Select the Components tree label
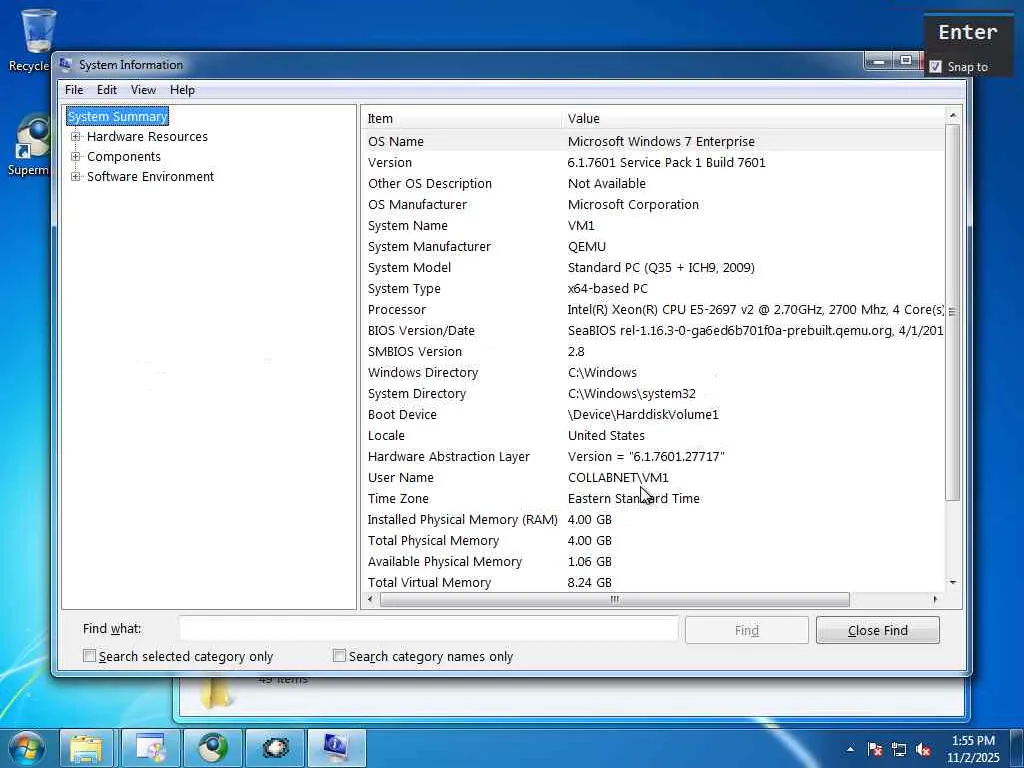This screenshot has width=1024, height=768. pyautogui.click(x=123, y=156)
